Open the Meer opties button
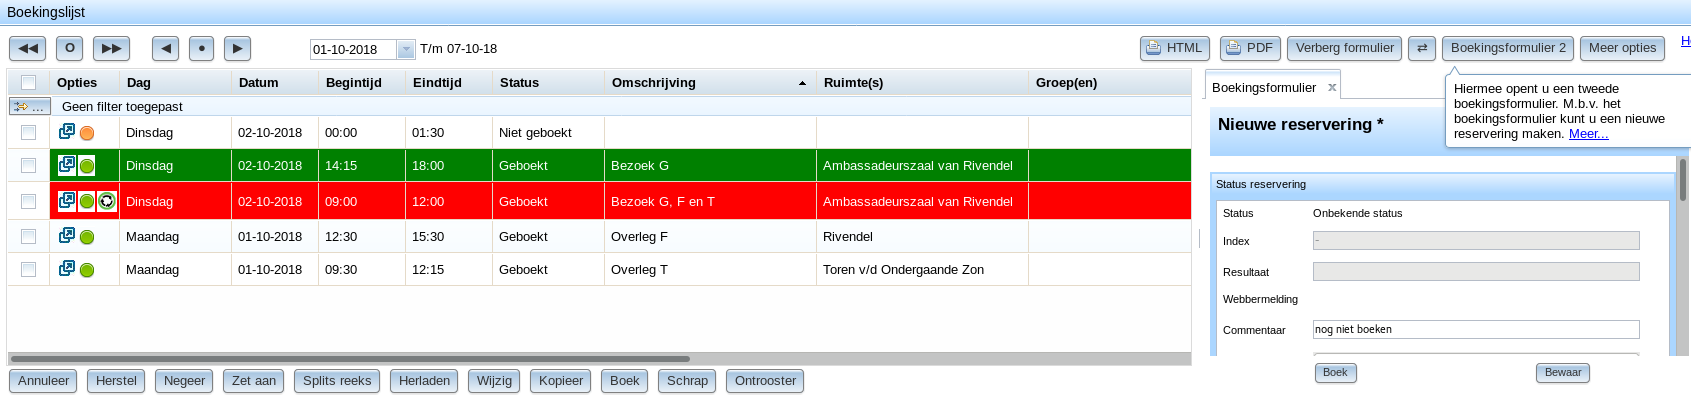The height and width of the screenshot is (395, 1691). [x=1622, y=48]
